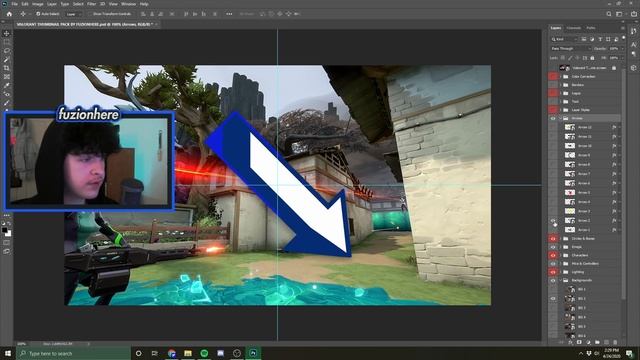Select the Magic Wand tool
Viewport: 640px width, 360px height.
7,60
